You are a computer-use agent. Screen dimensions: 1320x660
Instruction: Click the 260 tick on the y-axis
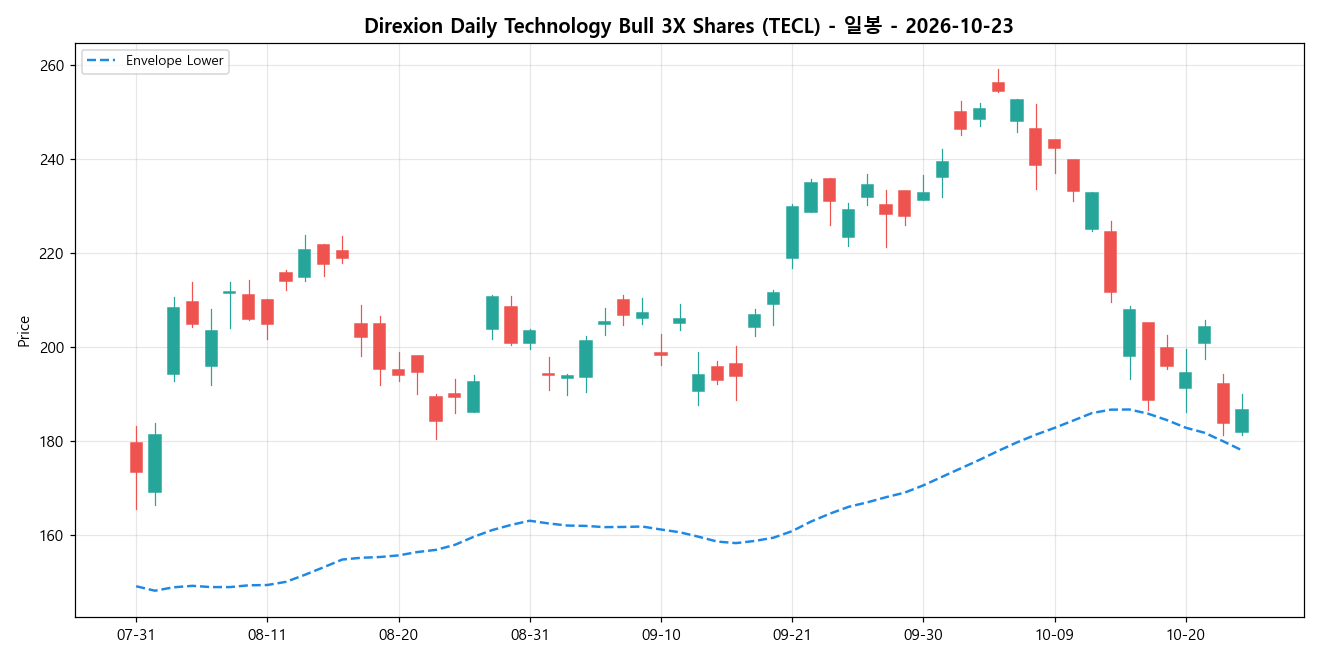click(x=53, y=66)
